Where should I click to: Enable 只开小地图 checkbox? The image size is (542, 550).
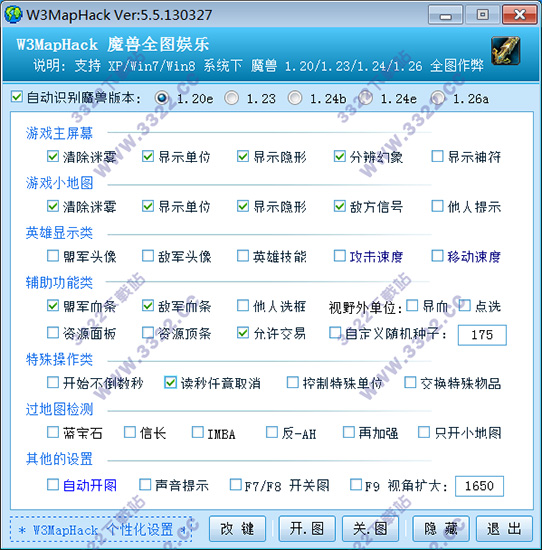pos(424,432)
